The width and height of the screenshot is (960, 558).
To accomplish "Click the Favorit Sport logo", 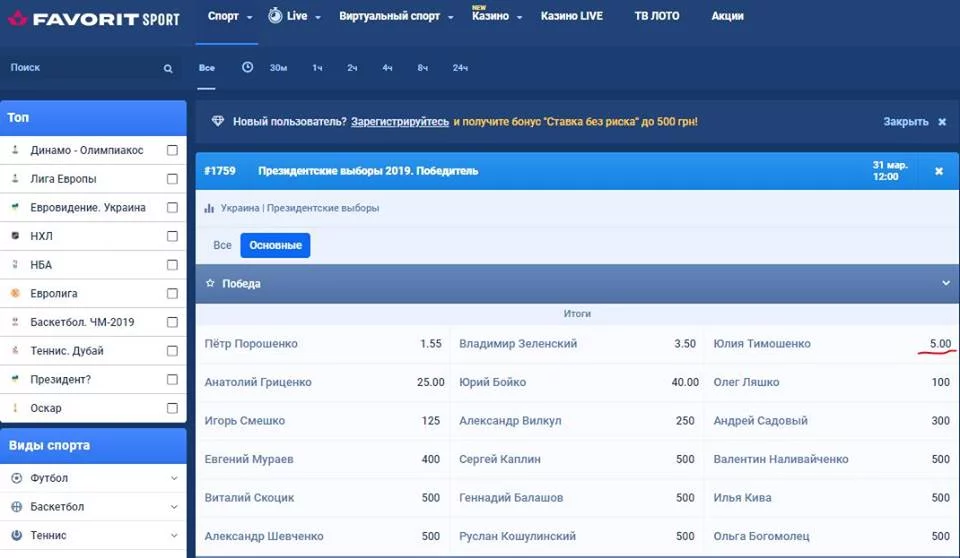I will (x=93, y=18).
